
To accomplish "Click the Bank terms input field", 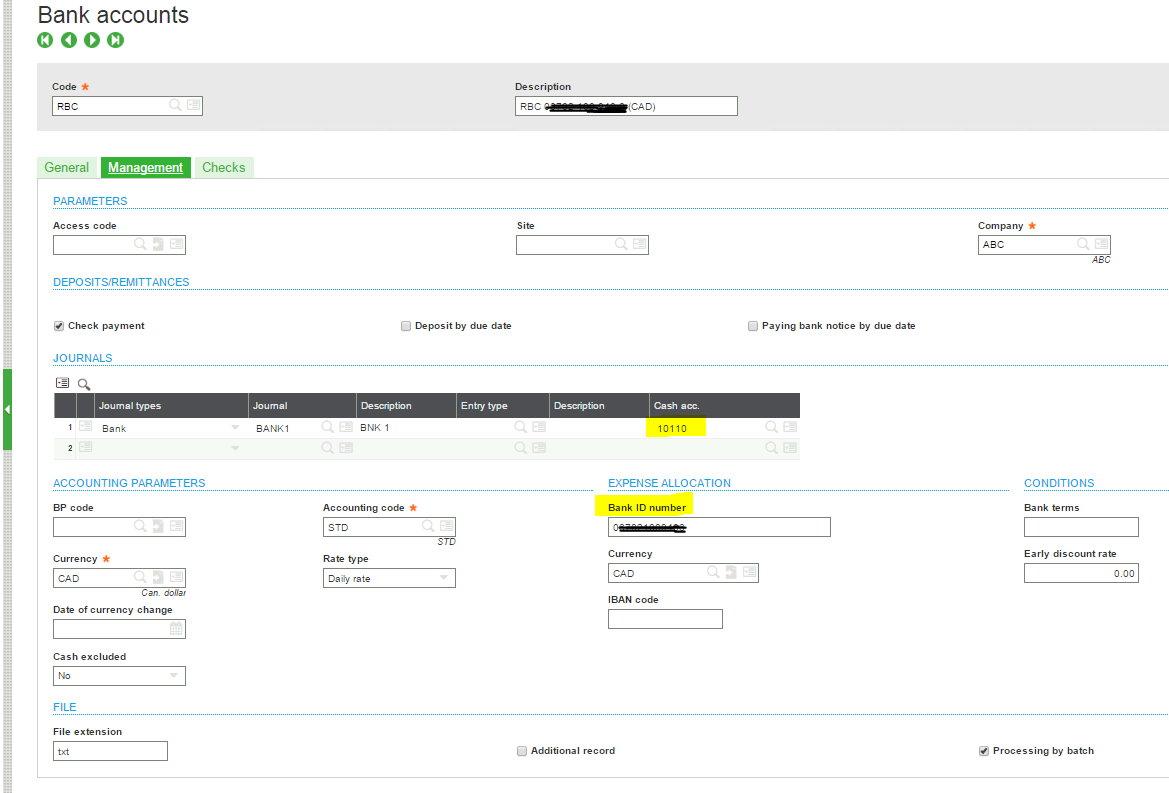I will point(1081,527).
